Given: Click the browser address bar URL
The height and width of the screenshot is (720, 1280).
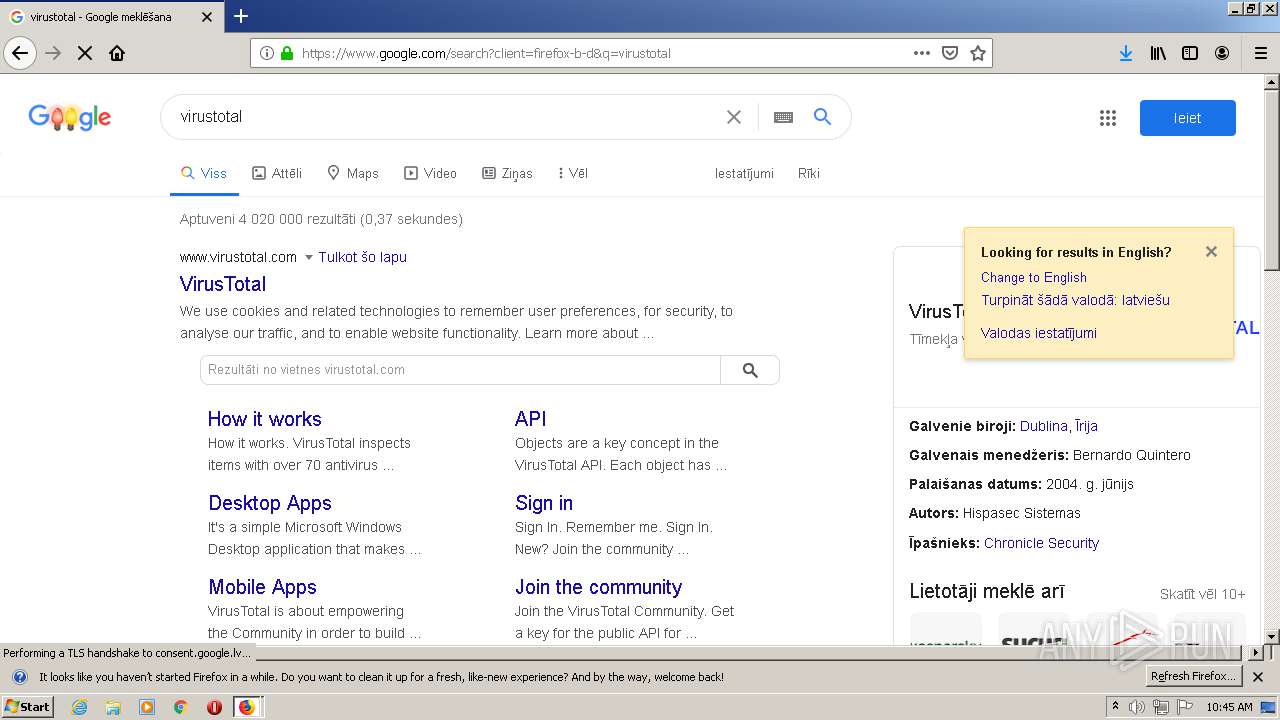Looking at the screenshot, I should (x=600, y=53).
